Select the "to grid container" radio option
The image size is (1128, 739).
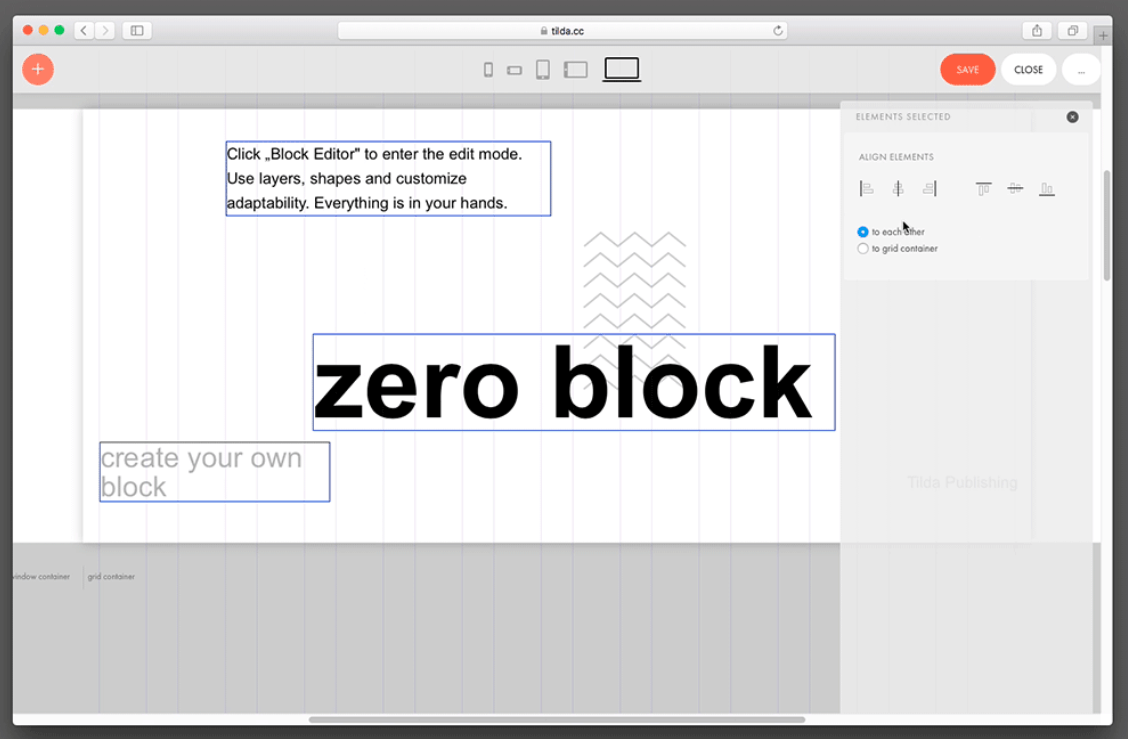click(x=863, y=249)
